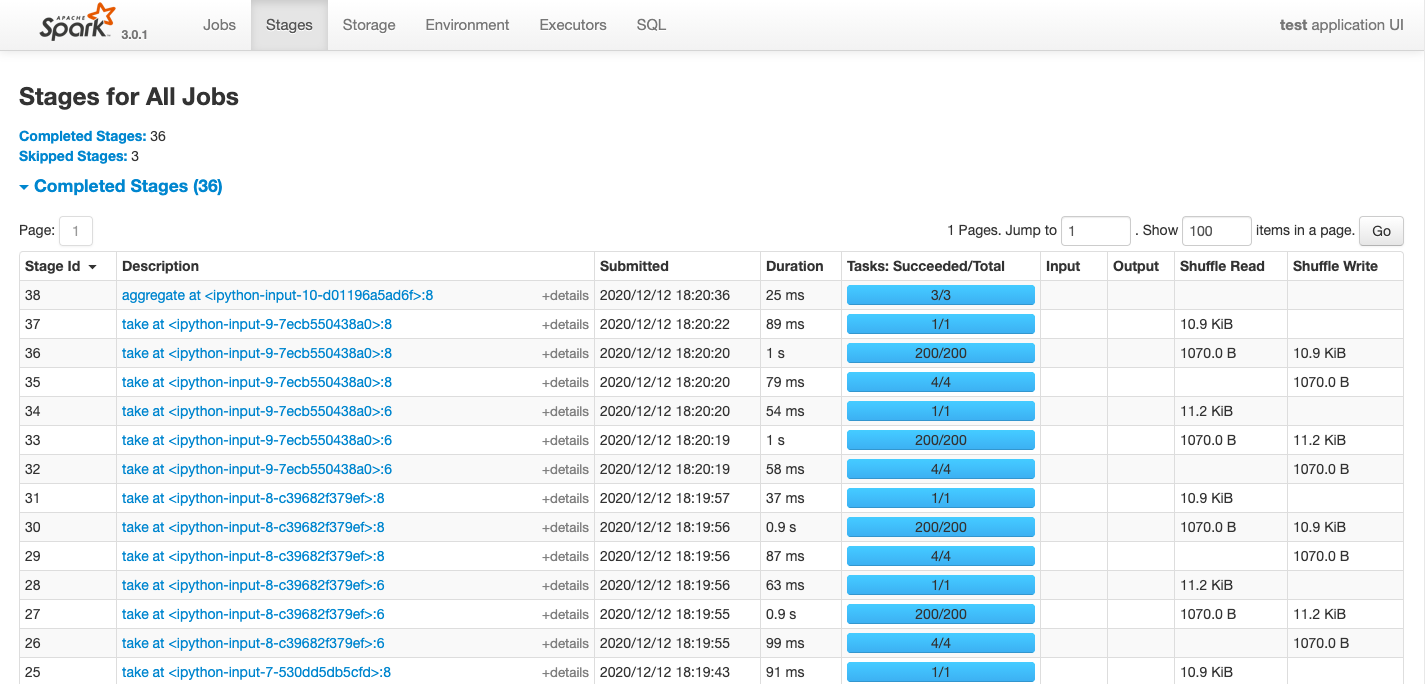Expand +details for stage 38

pyautogui.click(x=565, y=296)
